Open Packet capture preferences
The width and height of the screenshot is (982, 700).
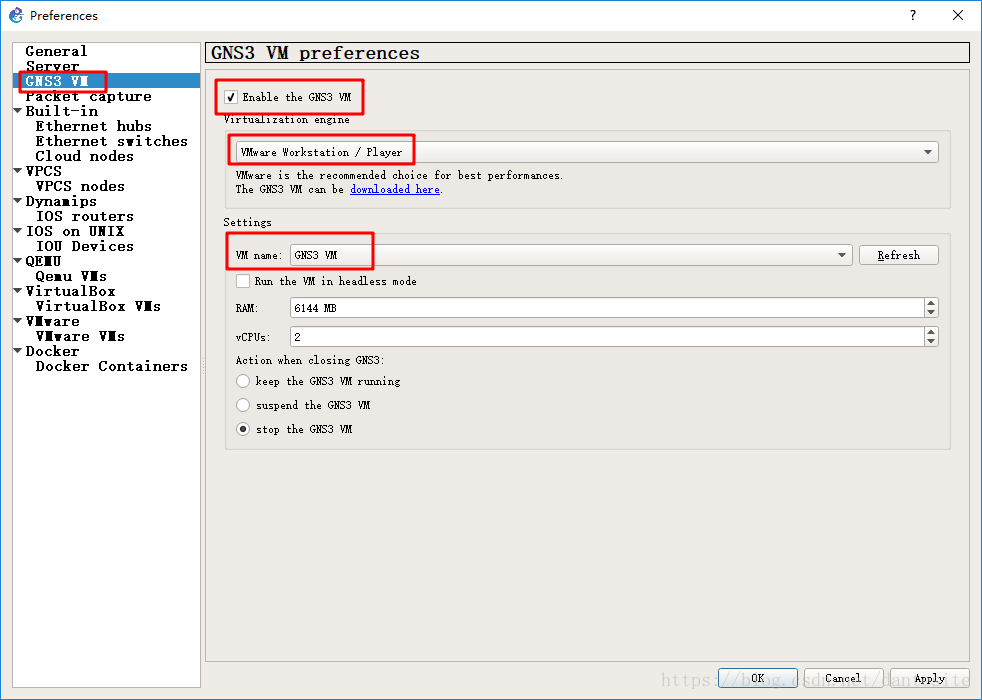[x=88, y=96]
